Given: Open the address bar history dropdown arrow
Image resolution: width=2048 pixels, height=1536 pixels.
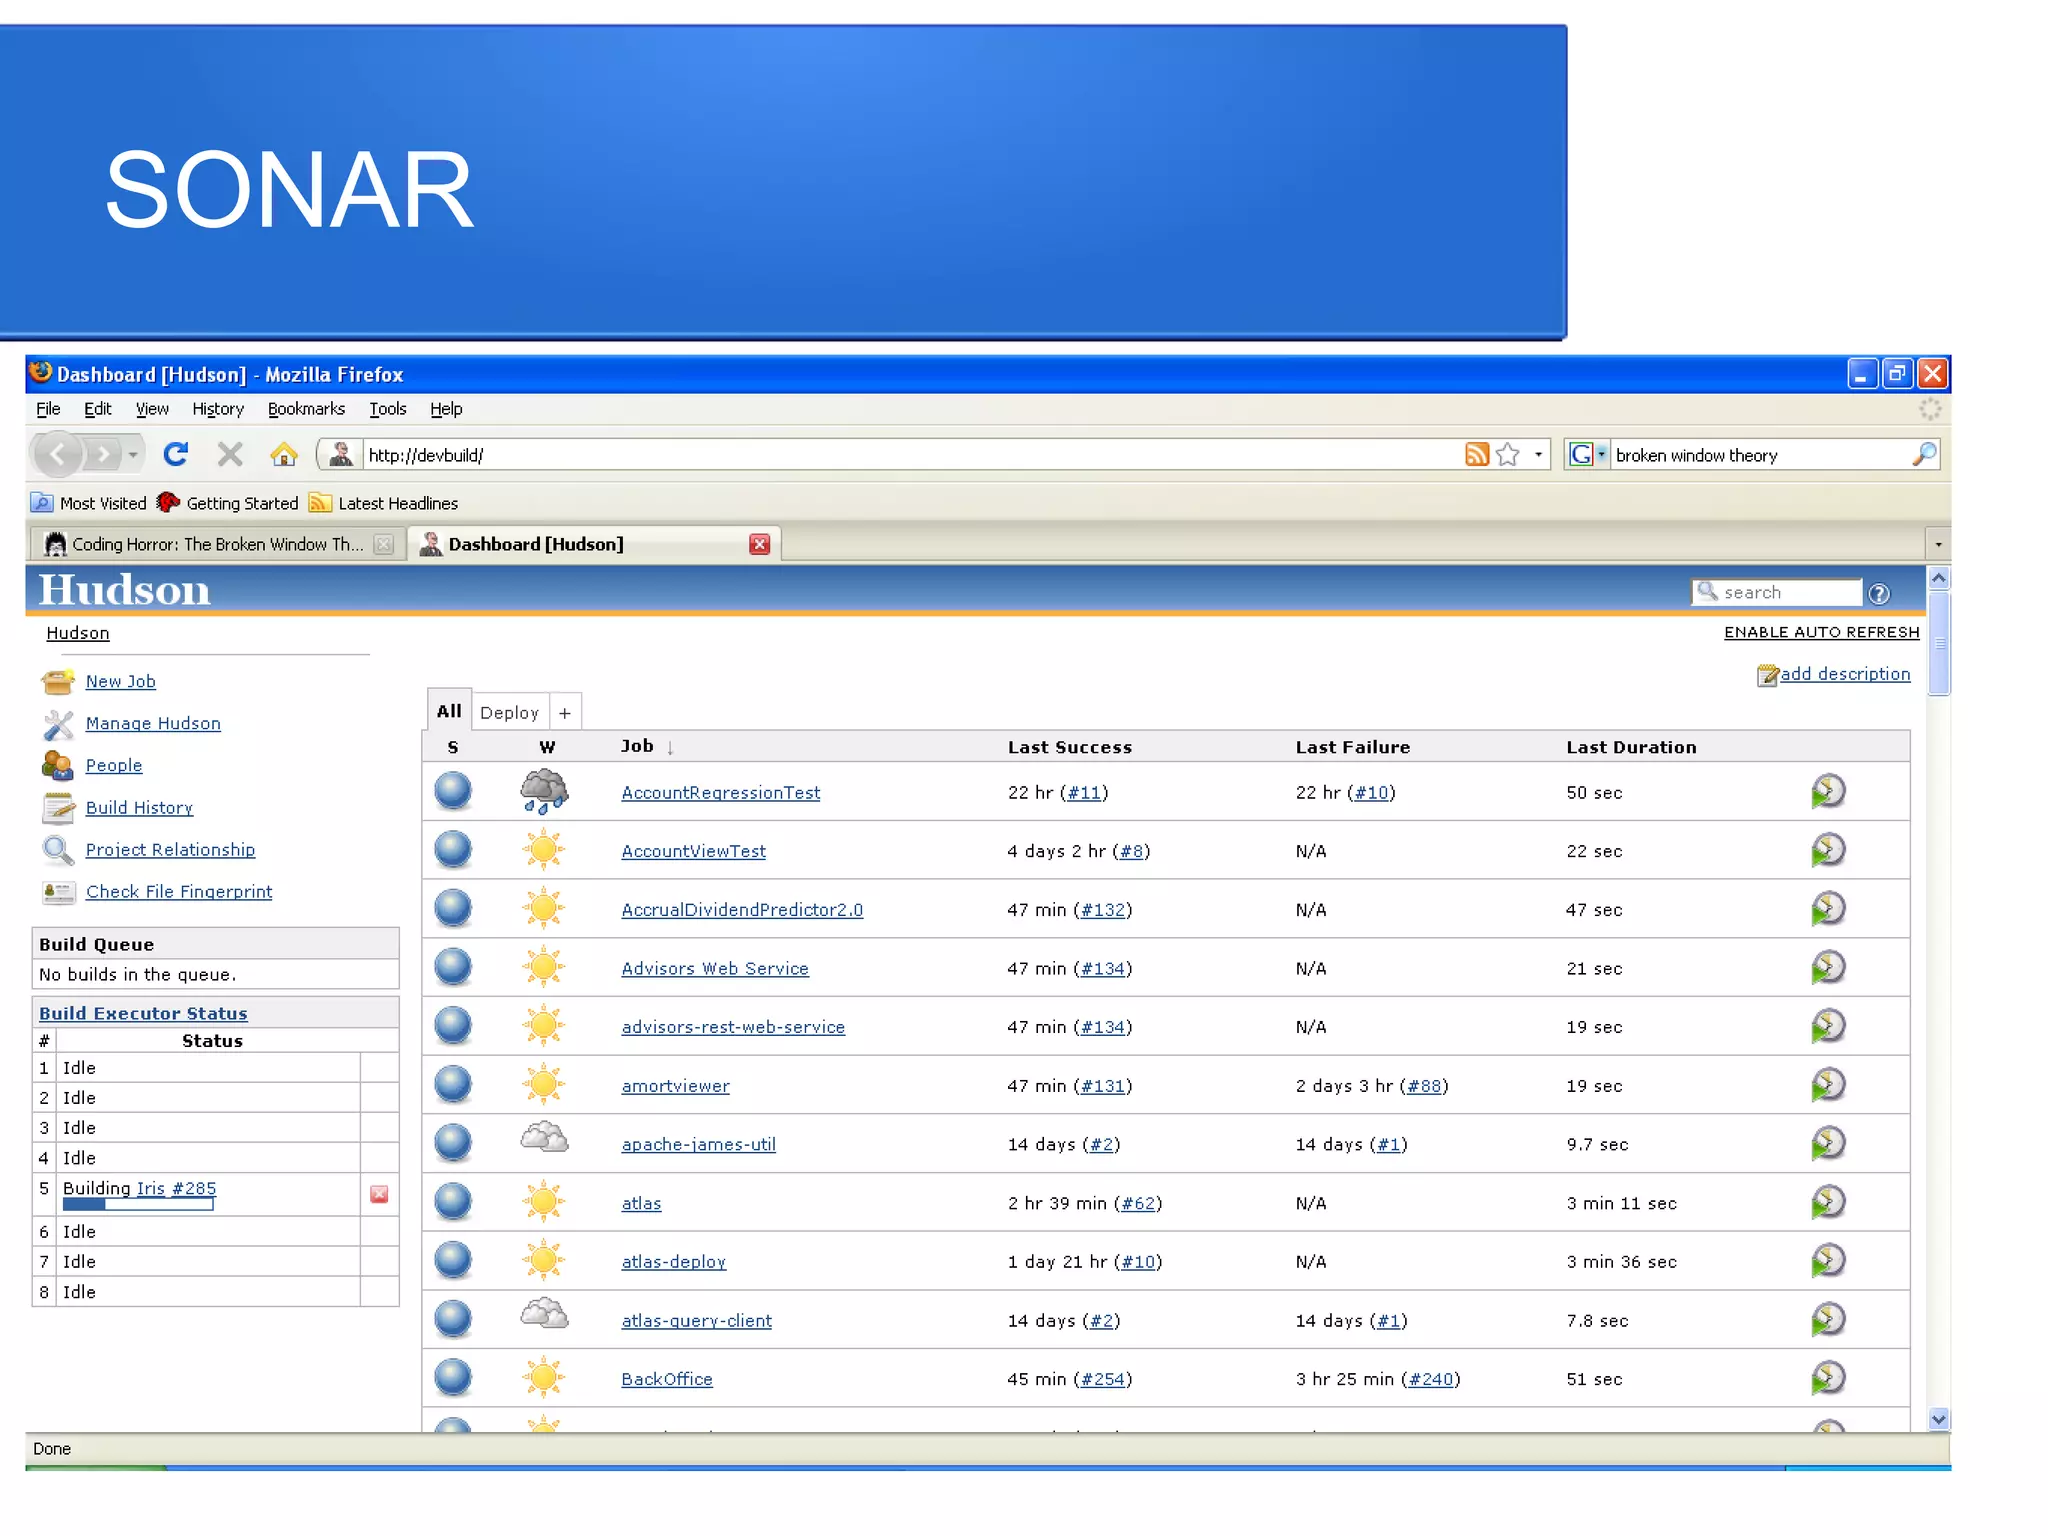Looking at the screenshot, I should tap(1539, 455).
